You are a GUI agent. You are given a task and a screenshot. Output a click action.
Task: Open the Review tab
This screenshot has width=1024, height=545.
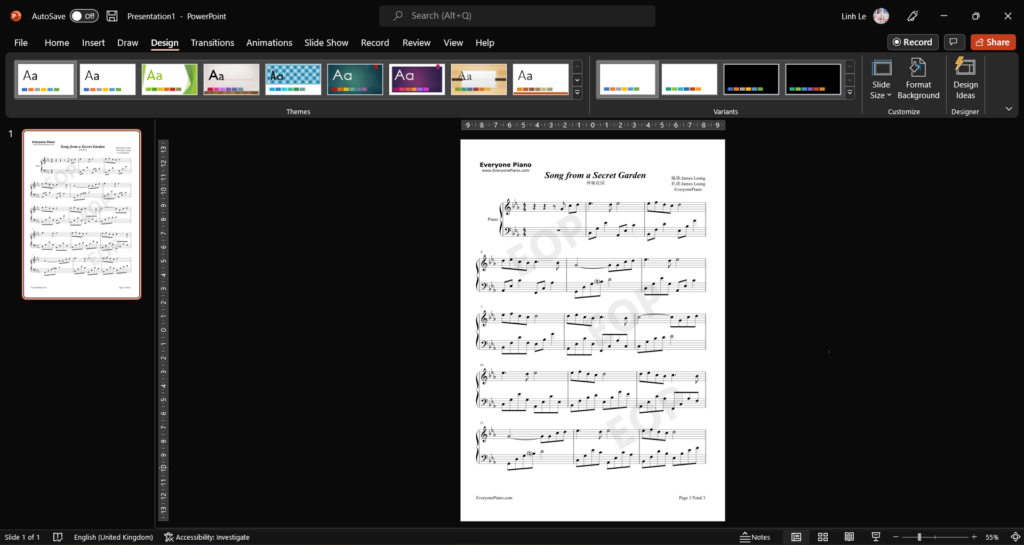(417, 42)
